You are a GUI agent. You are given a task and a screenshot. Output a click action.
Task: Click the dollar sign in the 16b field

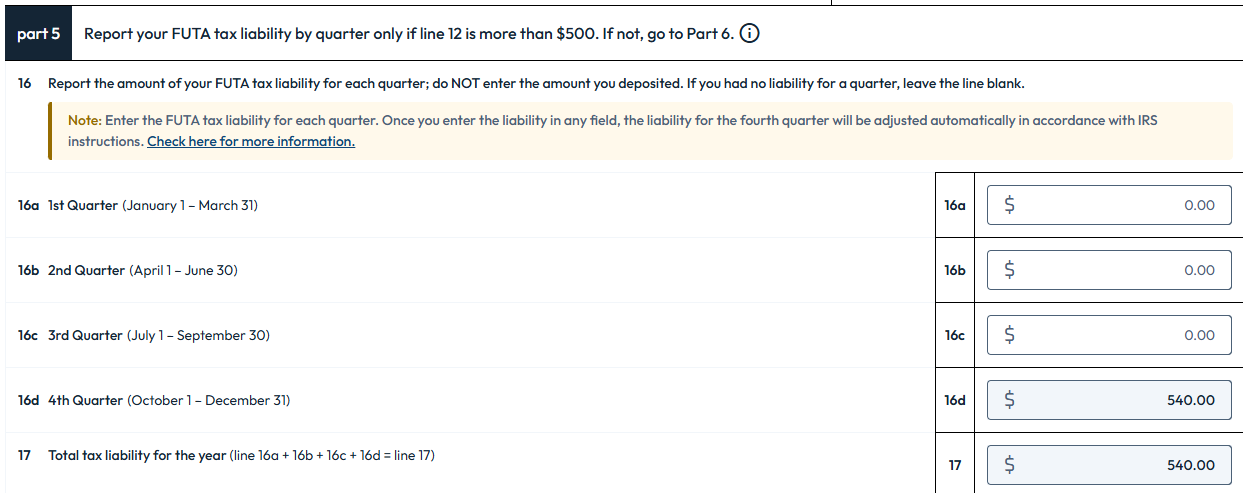(1009, 270)
